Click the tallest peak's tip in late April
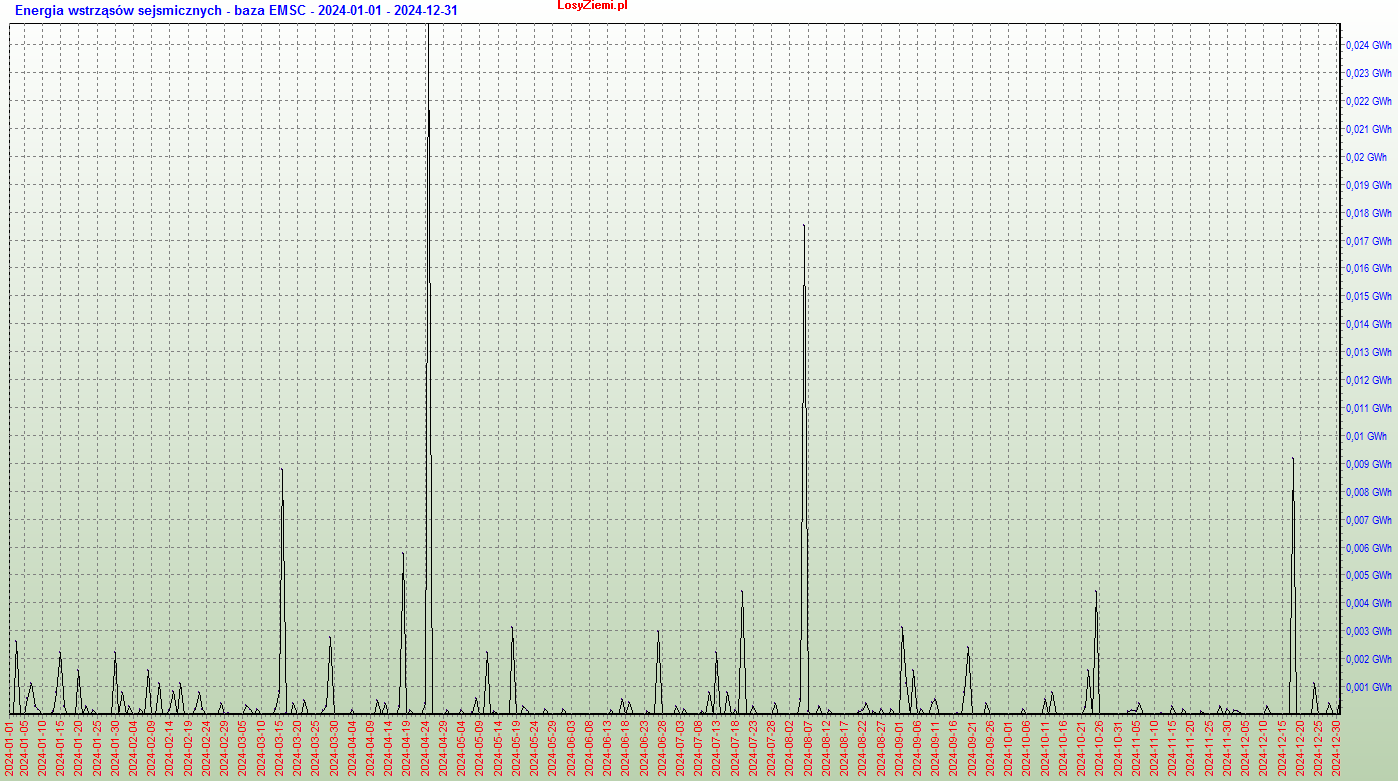Image resolution: width=1398 pixels, height=781 pixels. coord(428,28)
